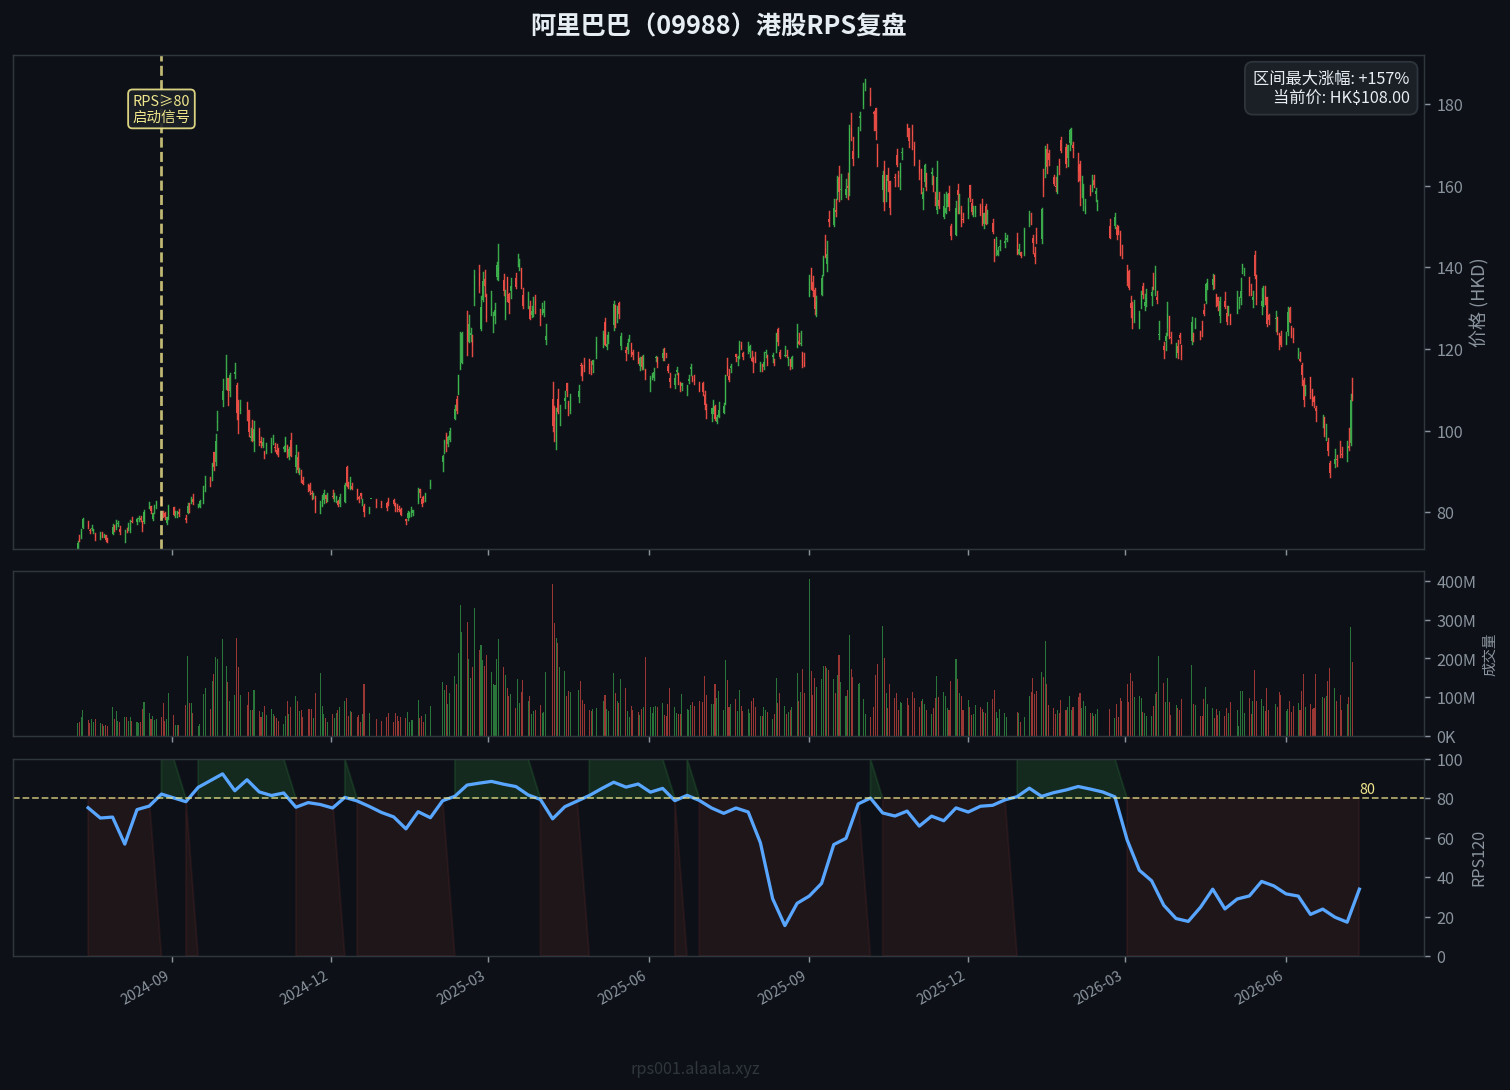Click the 2025-03 date label
Image resolution: width=1510 pixels, height=1090 pixels.
click(x=460, y=988)
